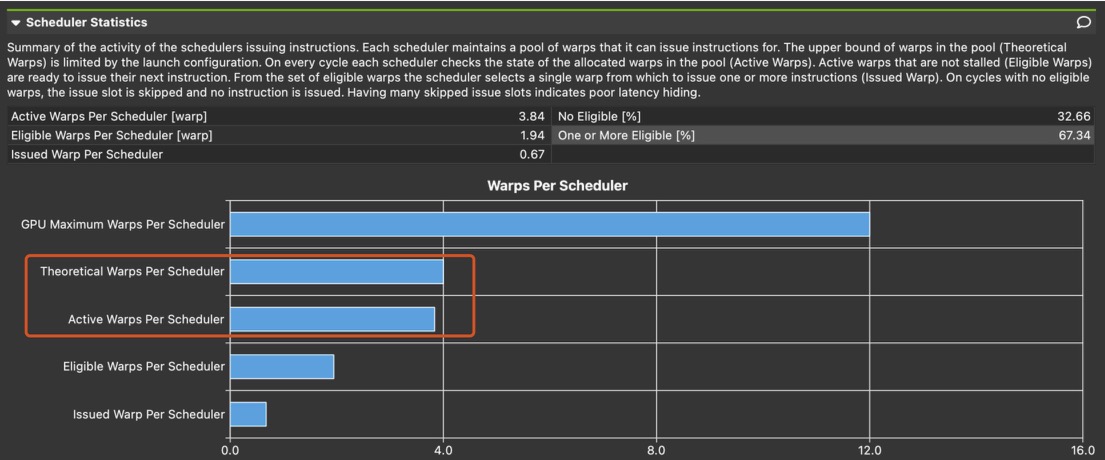Click the 67.34 percentage value
The image size is (1105, 460).
click(1075, 135)
